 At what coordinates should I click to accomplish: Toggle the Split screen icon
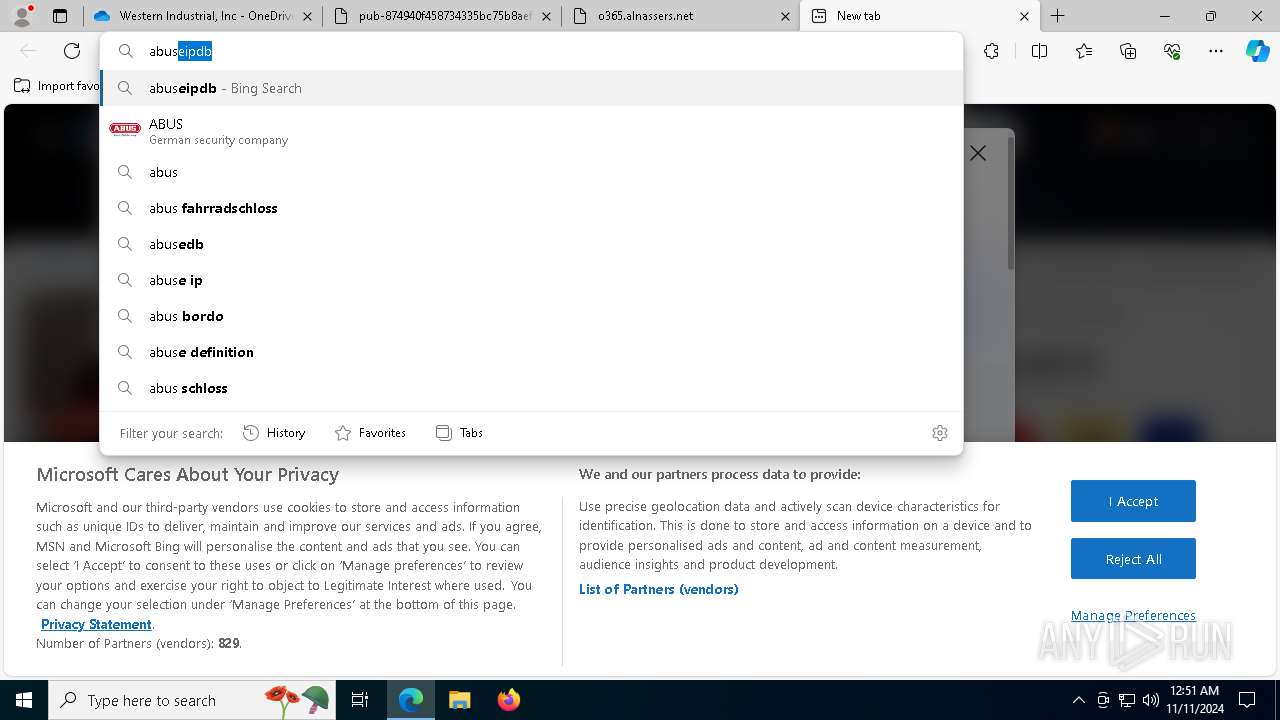(1039, 51)
